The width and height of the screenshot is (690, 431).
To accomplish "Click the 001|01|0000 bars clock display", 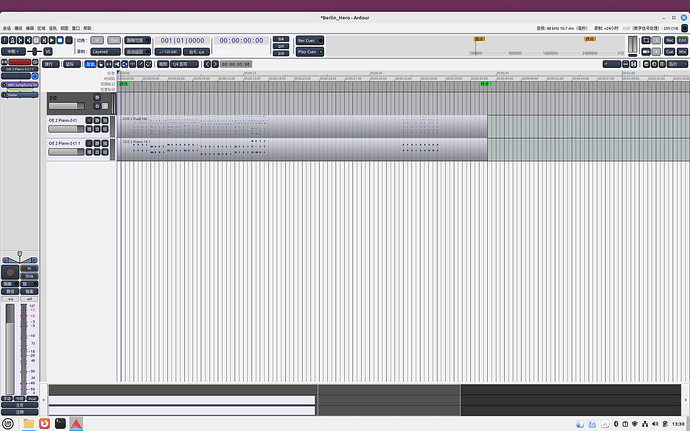I will pos(180,40).
